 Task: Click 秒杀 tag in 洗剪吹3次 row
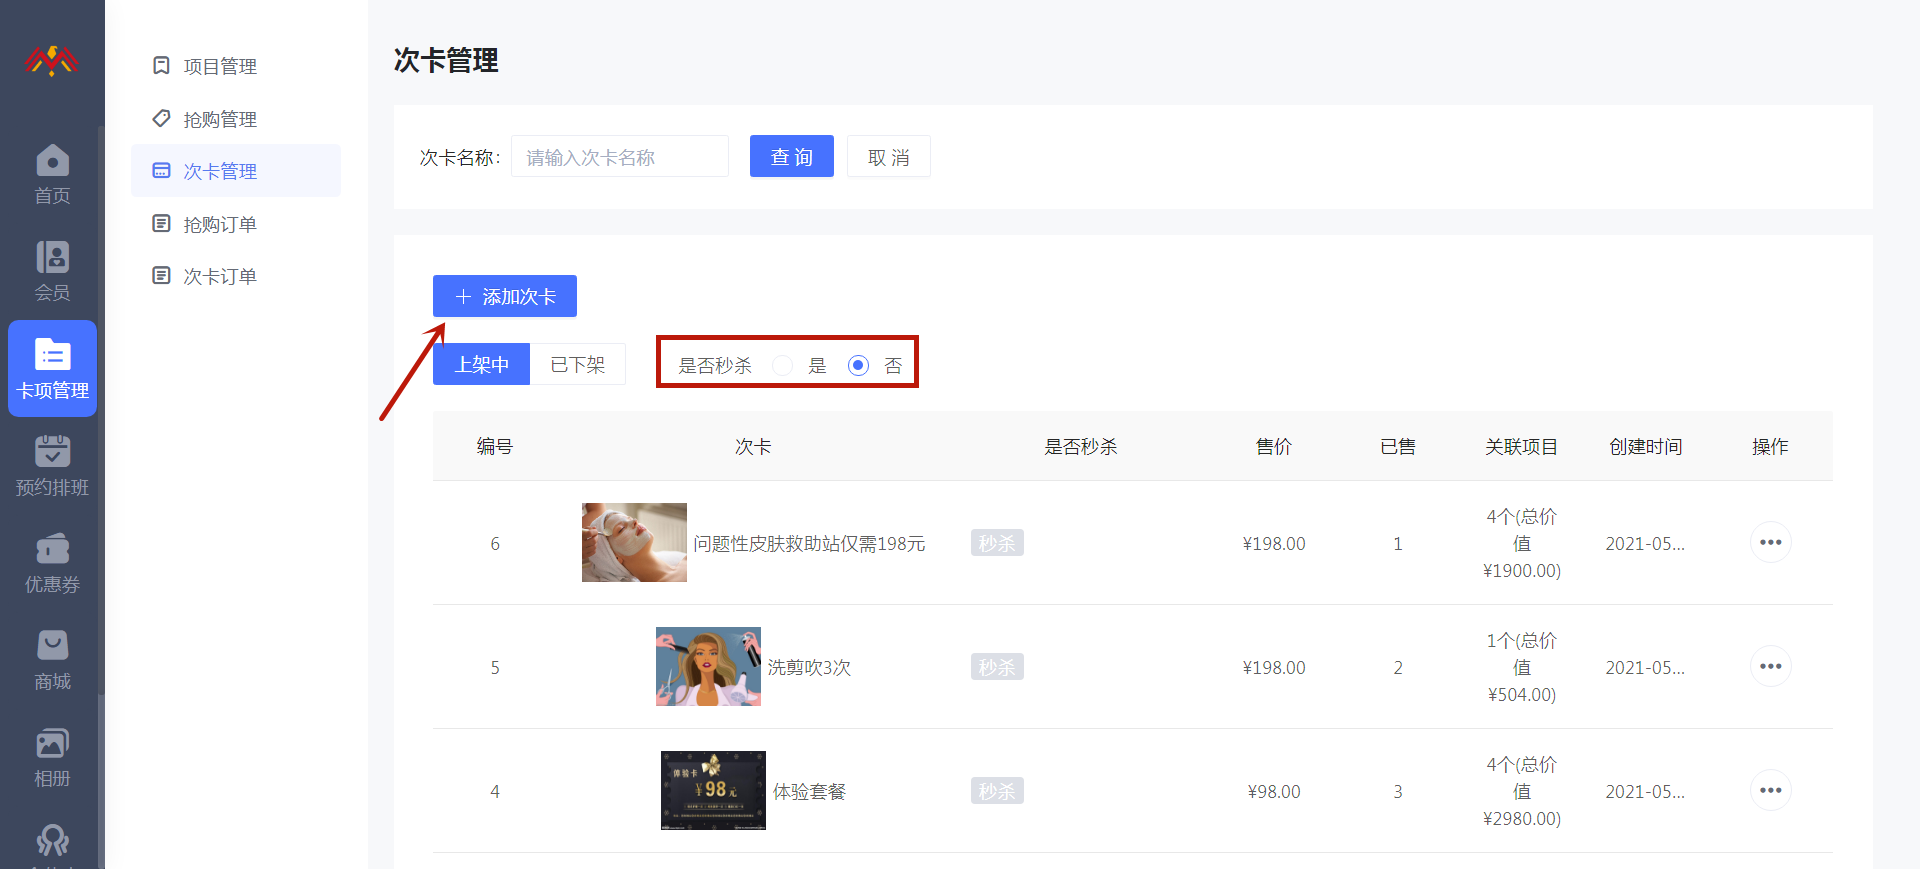coord(997,667)
